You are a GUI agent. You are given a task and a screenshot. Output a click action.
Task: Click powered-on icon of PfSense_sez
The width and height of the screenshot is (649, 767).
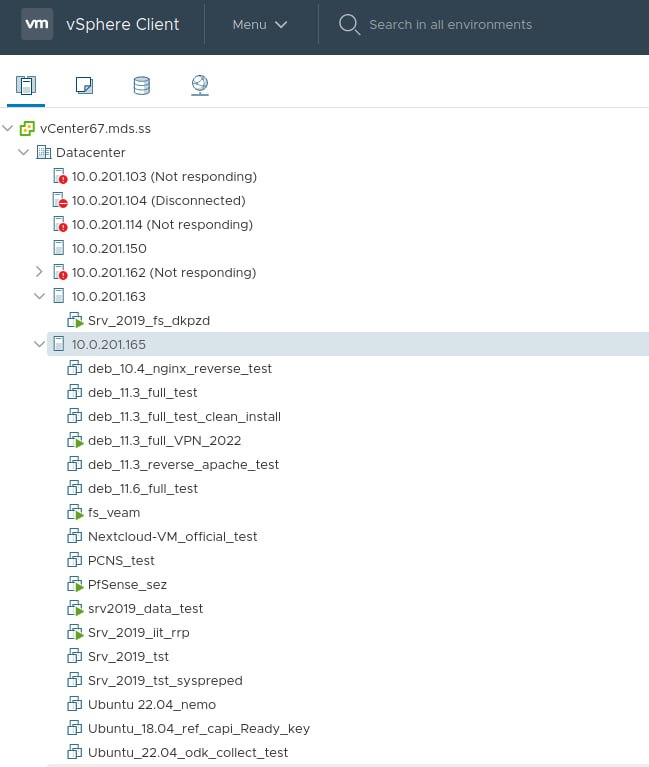[x=75, y=584]
